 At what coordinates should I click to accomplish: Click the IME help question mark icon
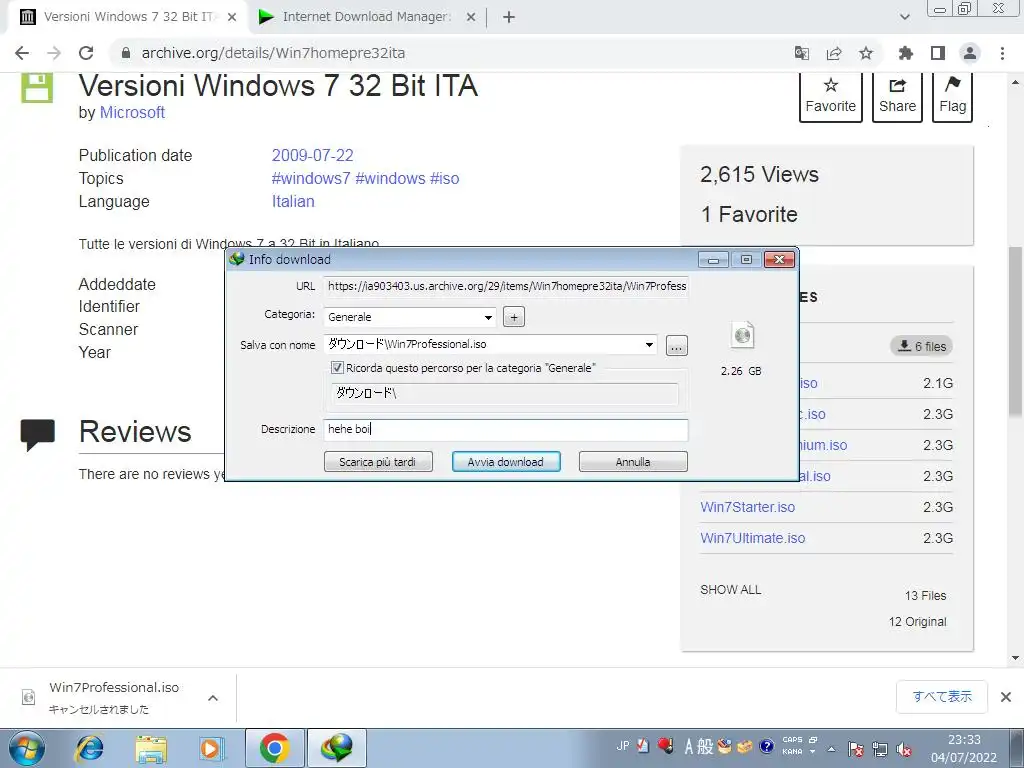(767, 745)
